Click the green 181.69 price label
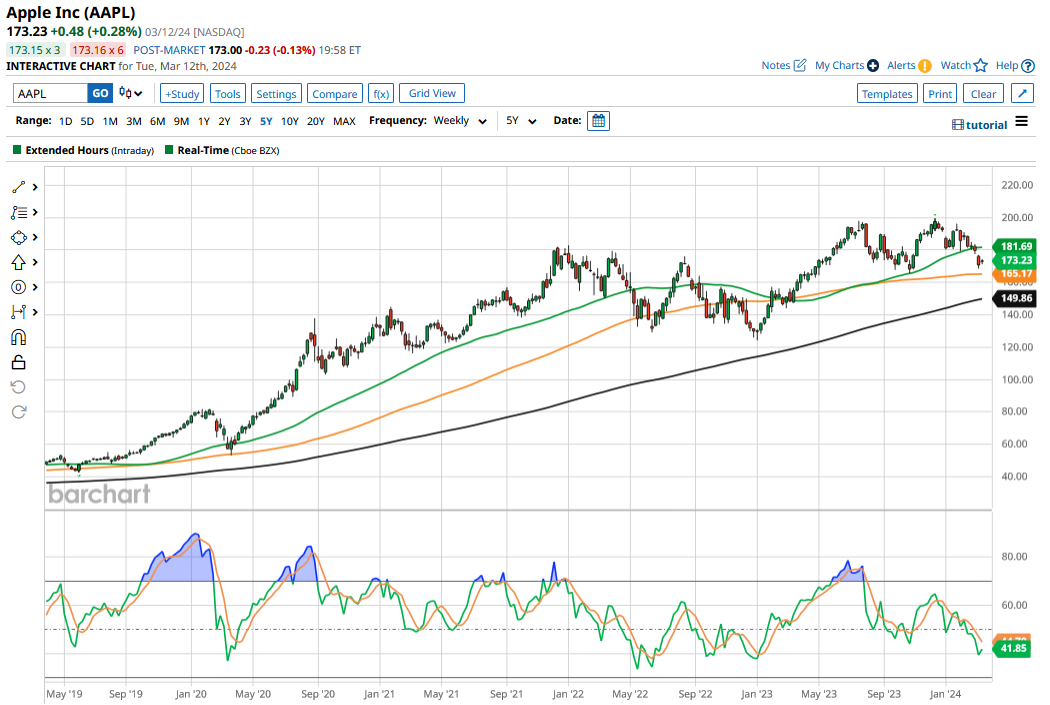The width and height of the screenshot is (1050, 705). point(1016,246)
